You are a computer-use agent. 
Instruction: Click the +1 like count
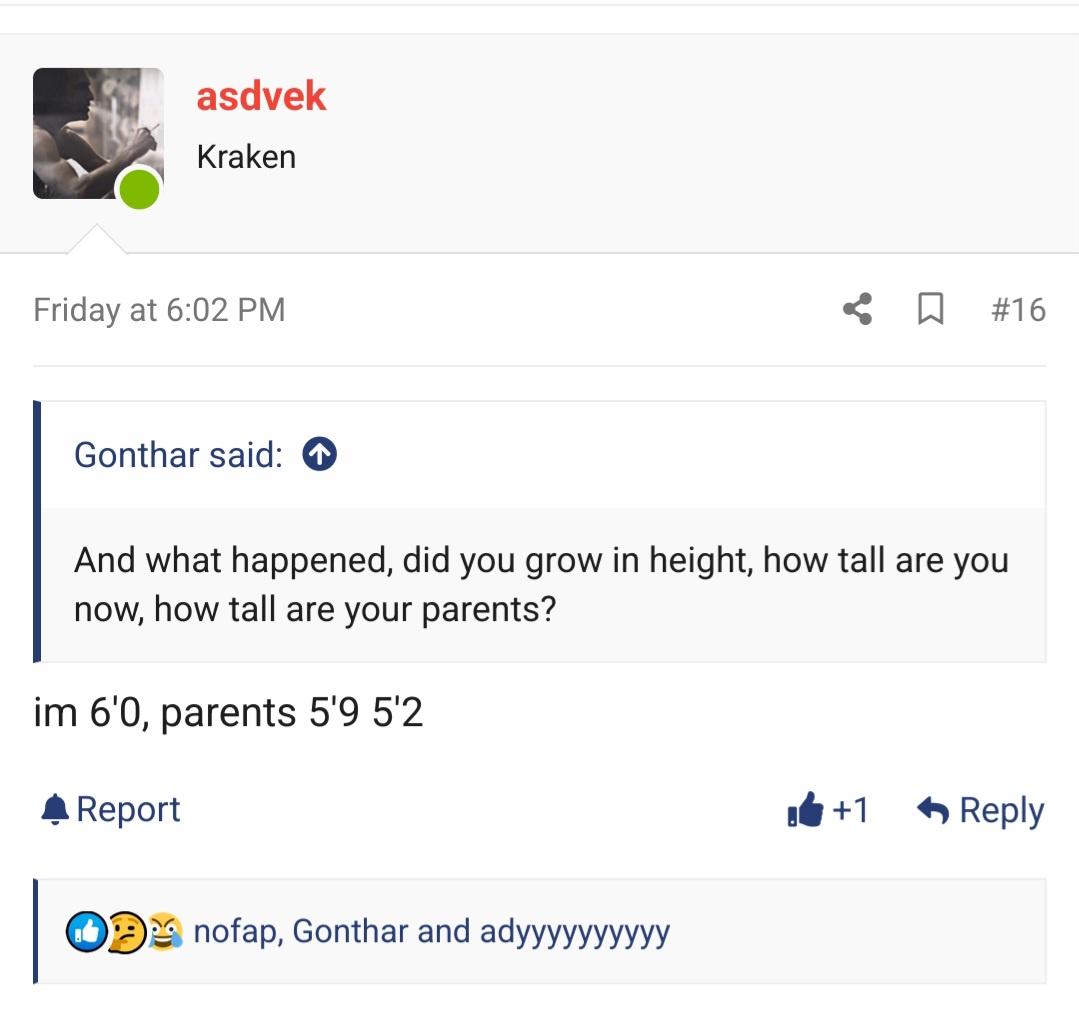(850, 810)
